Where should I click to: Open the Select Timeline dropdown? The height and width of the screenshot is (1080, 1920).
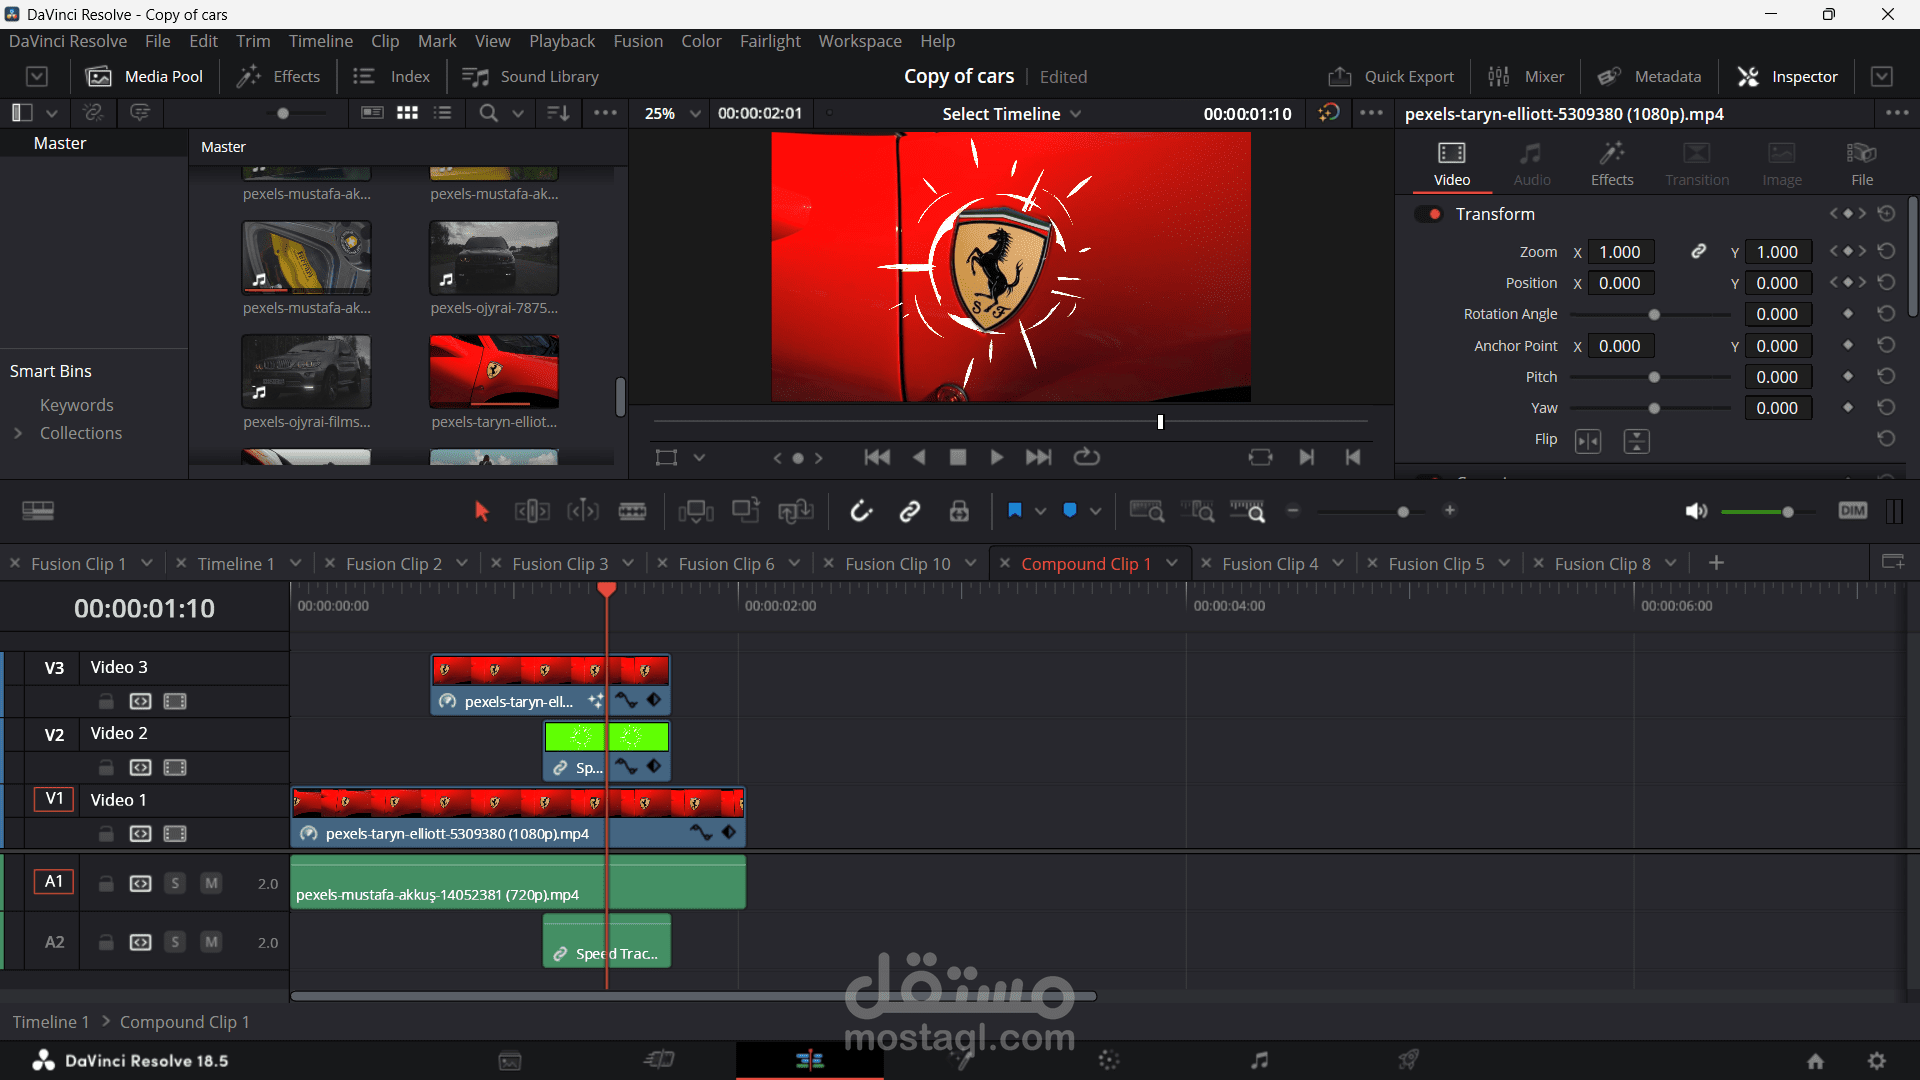point(1010,114)
